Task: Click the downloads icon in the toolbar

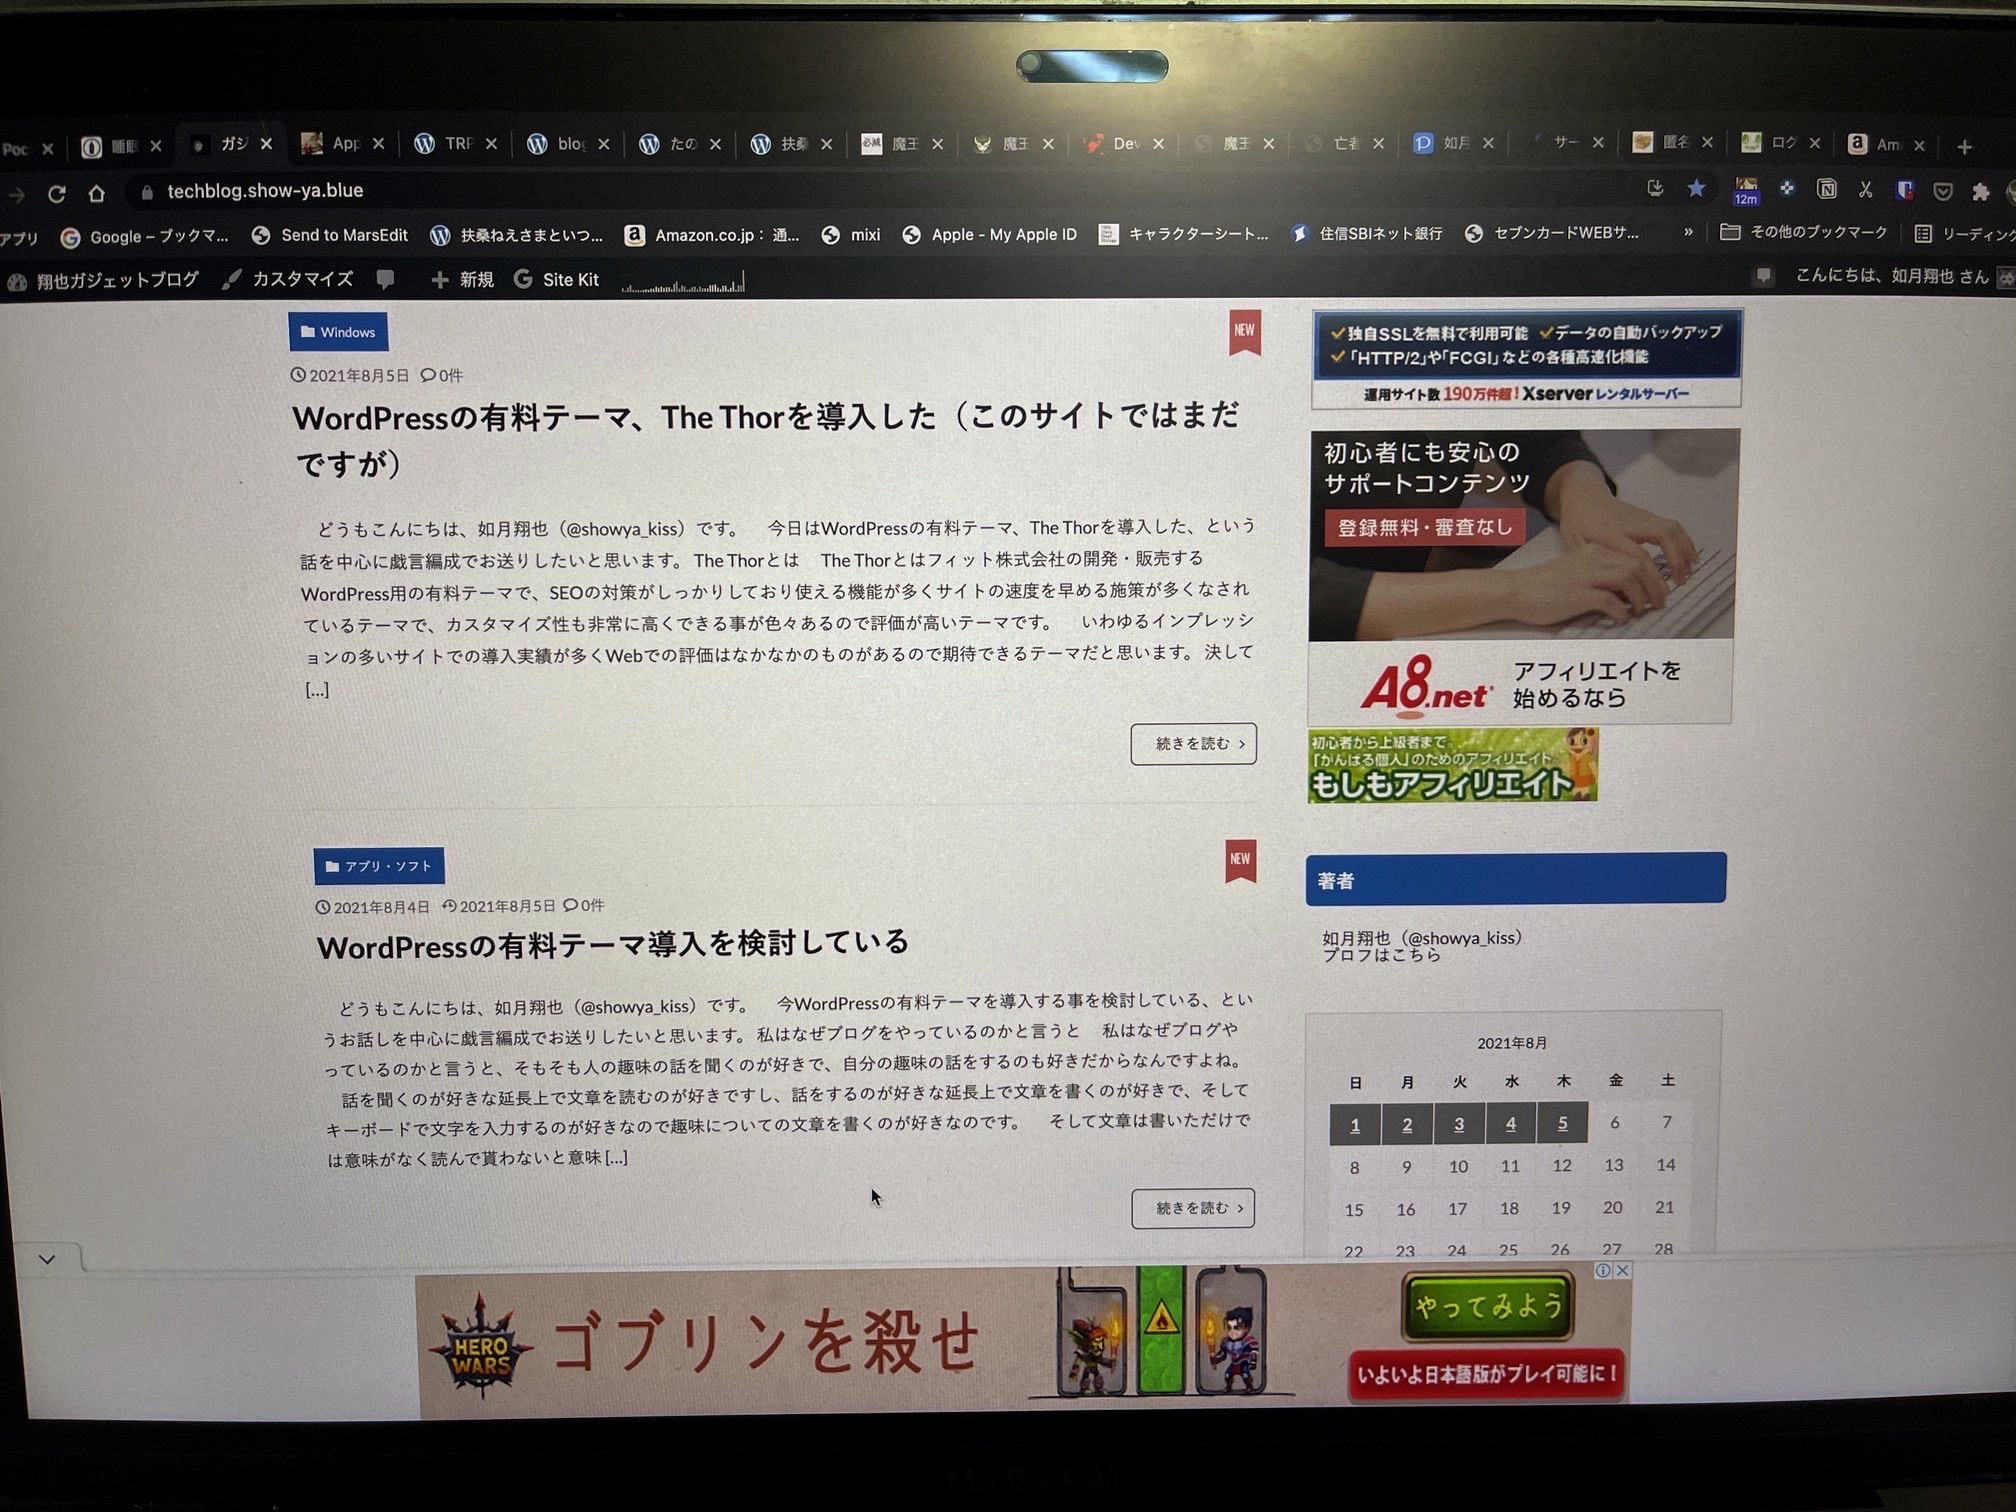Action: click(1657, 188)
